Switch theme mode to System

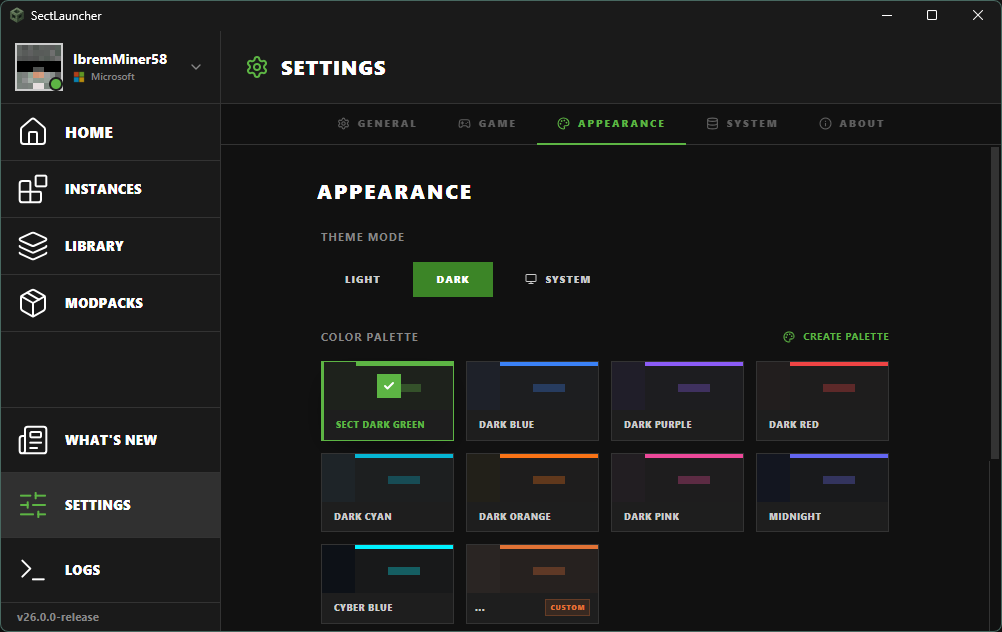pyautogui.click(x=558, y=280)
